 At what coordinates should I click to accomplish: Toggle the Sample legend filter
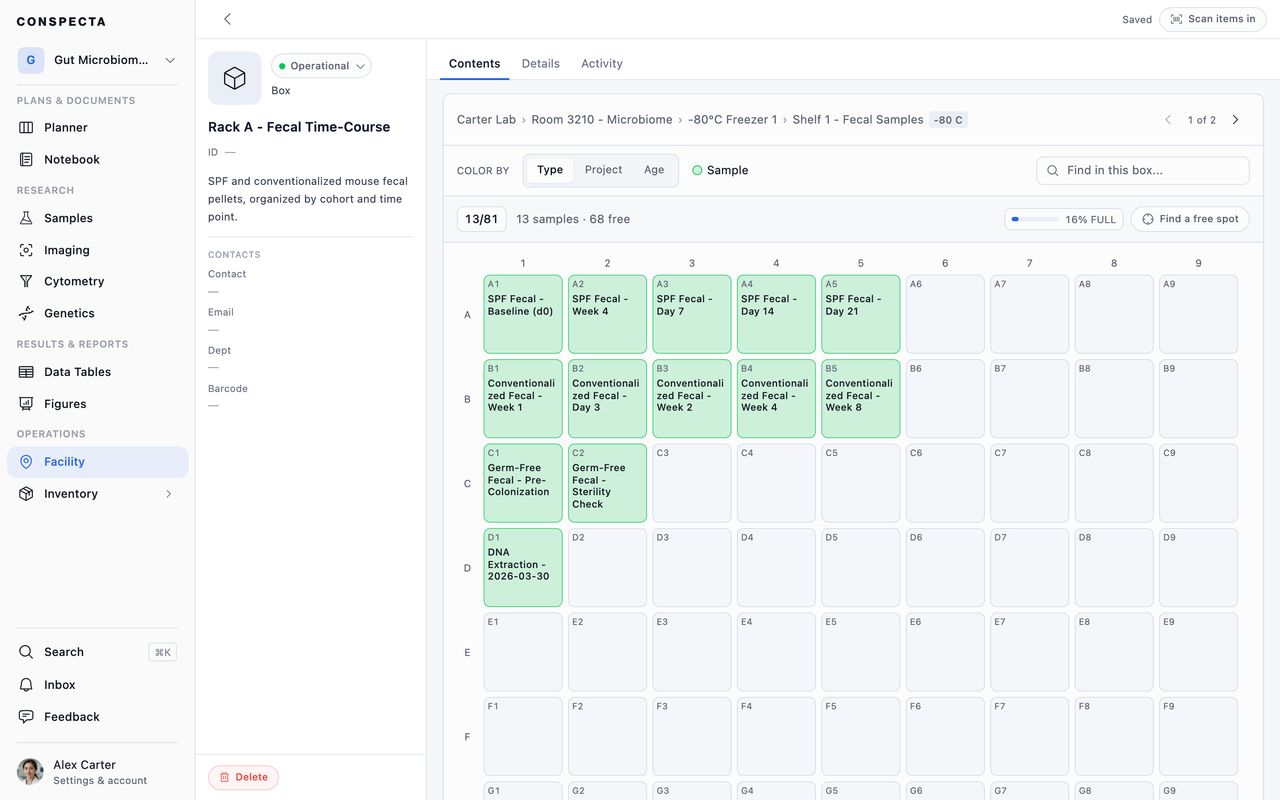pos(720,170)
